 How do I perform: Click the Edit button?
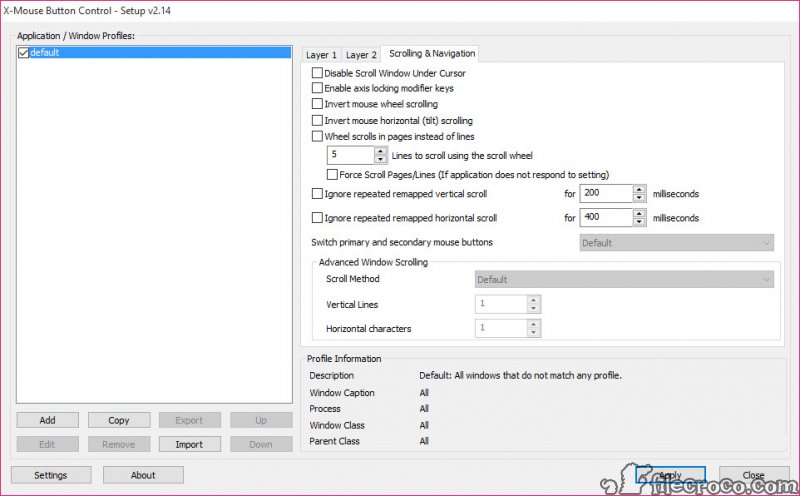pos(47,444)
